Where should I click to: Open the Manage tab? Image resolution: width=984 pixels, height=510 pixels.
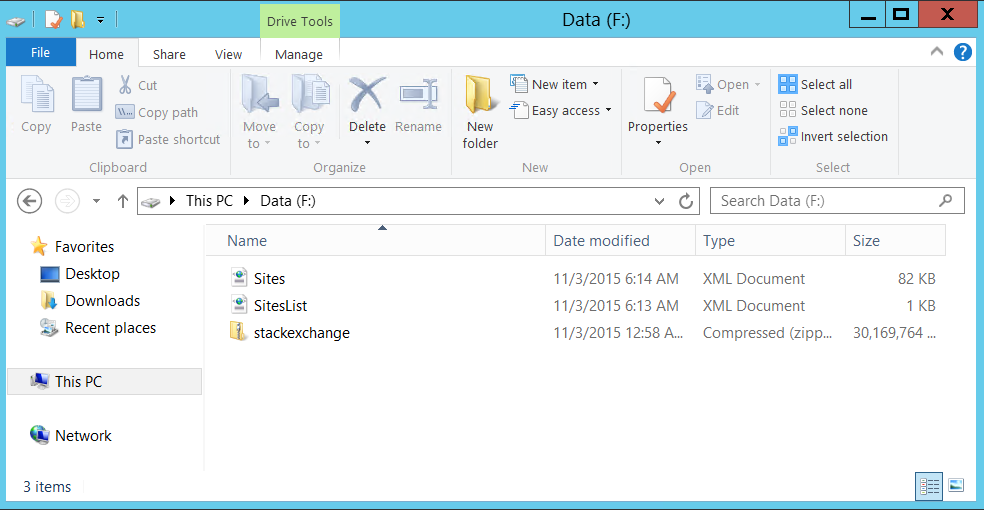299,55
